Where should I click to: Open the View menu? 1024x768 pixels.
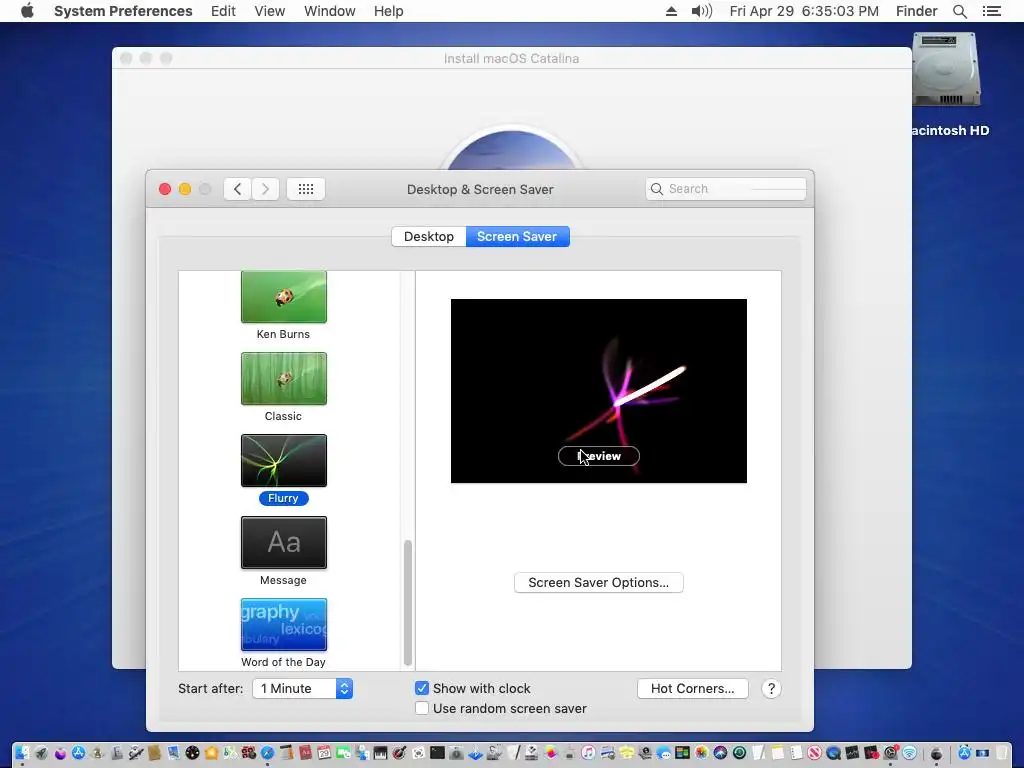270,11
